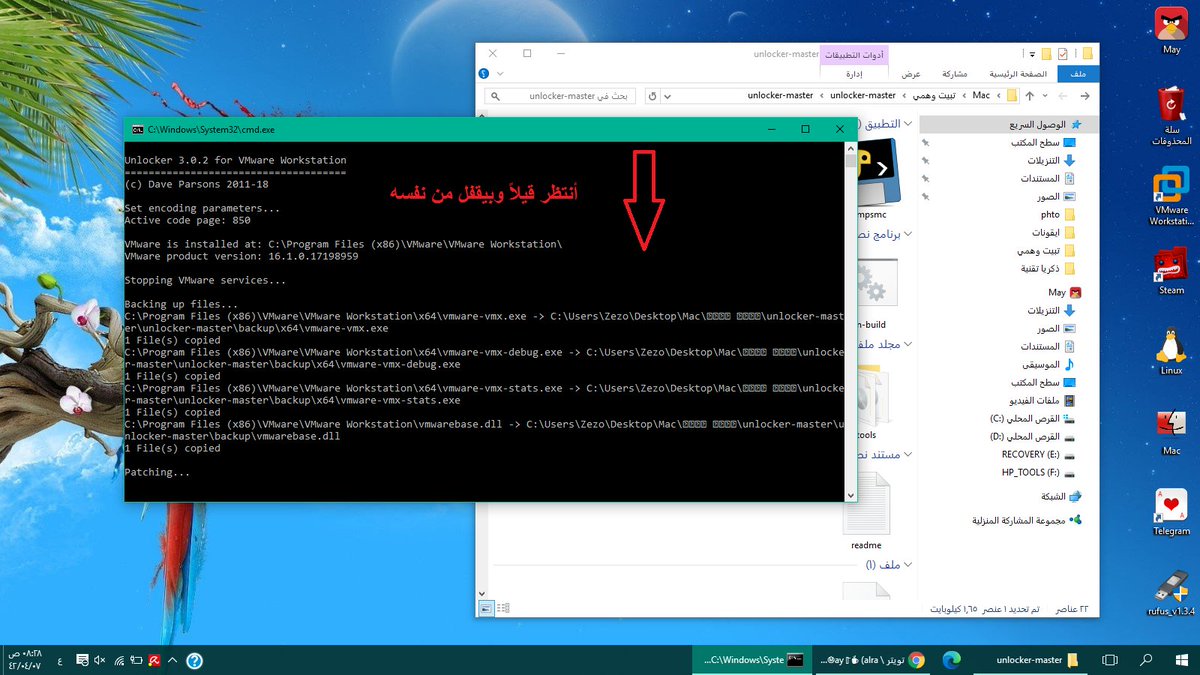Open RECOVERY (E:) drive in navigation pane
The image size is (1200, 675).
1038,455
